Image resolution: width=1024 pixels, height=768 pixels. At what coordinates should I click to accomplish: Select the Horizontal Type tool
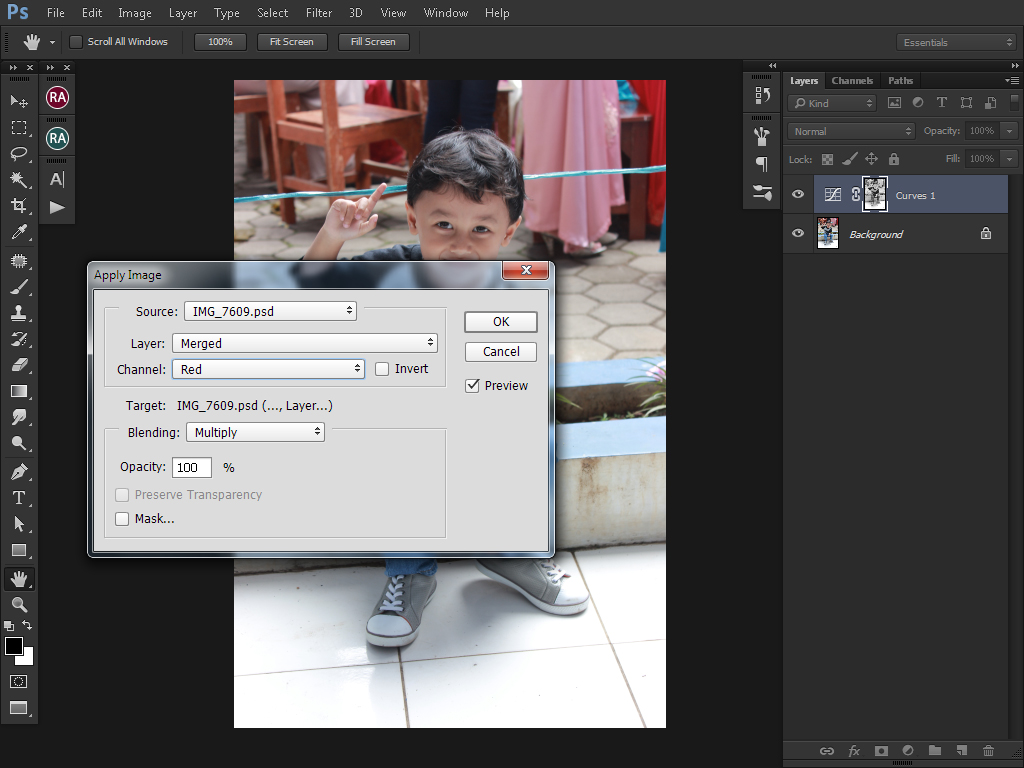[x=19, y=498]
